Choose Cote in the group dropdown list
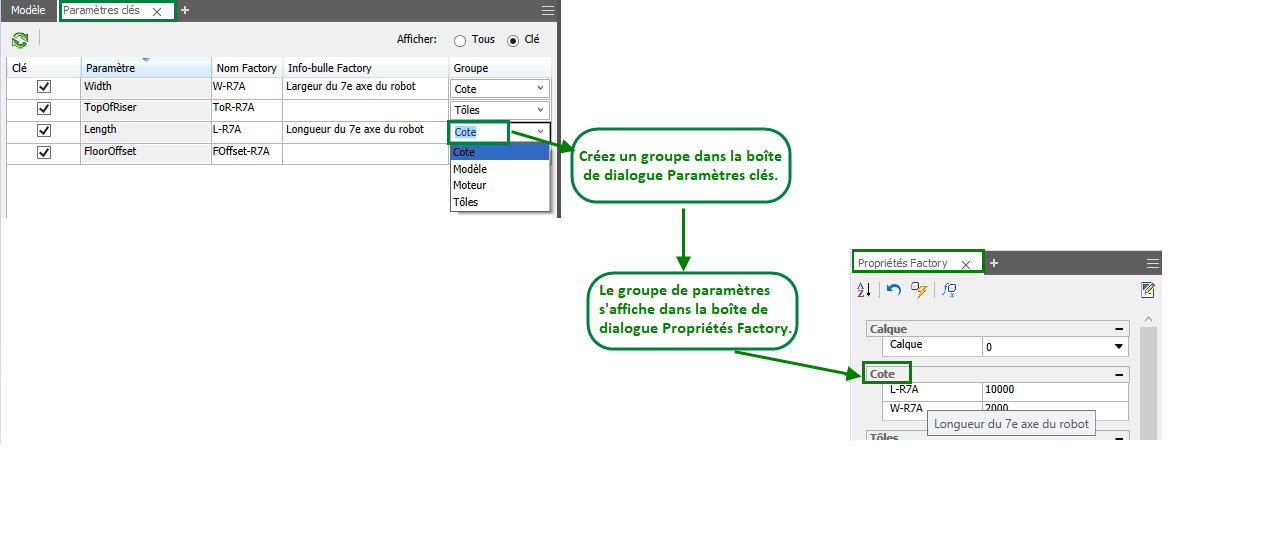Image resolution: width=1263 pixels, height=544 pixels. [x=500, y=152]
